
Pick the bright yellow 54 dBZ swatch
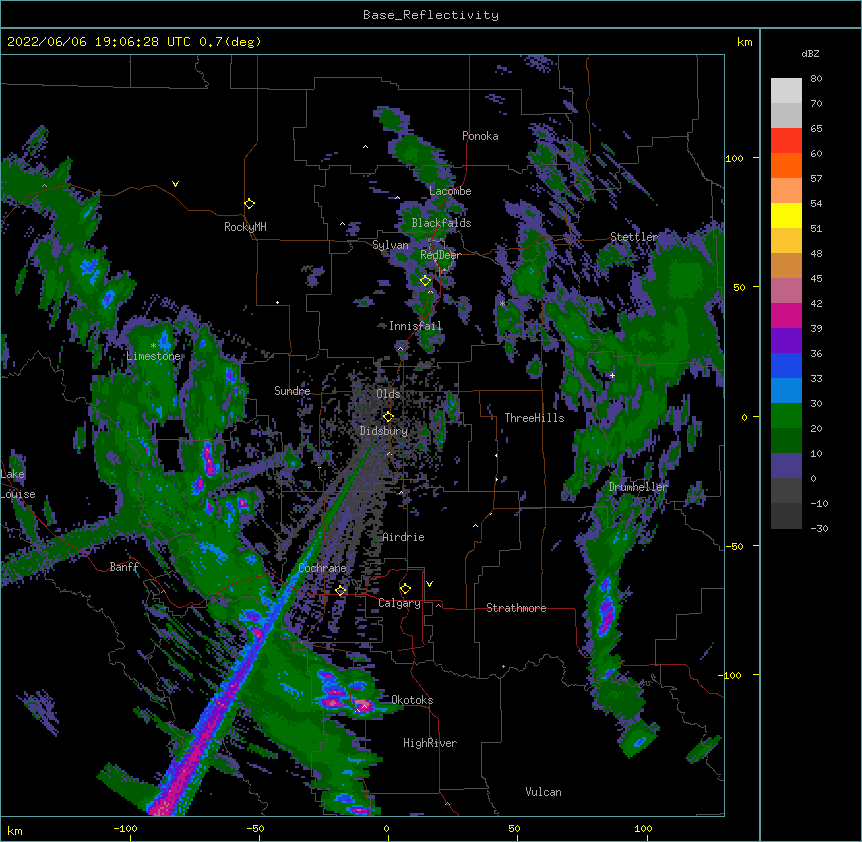tap(786, 215)
